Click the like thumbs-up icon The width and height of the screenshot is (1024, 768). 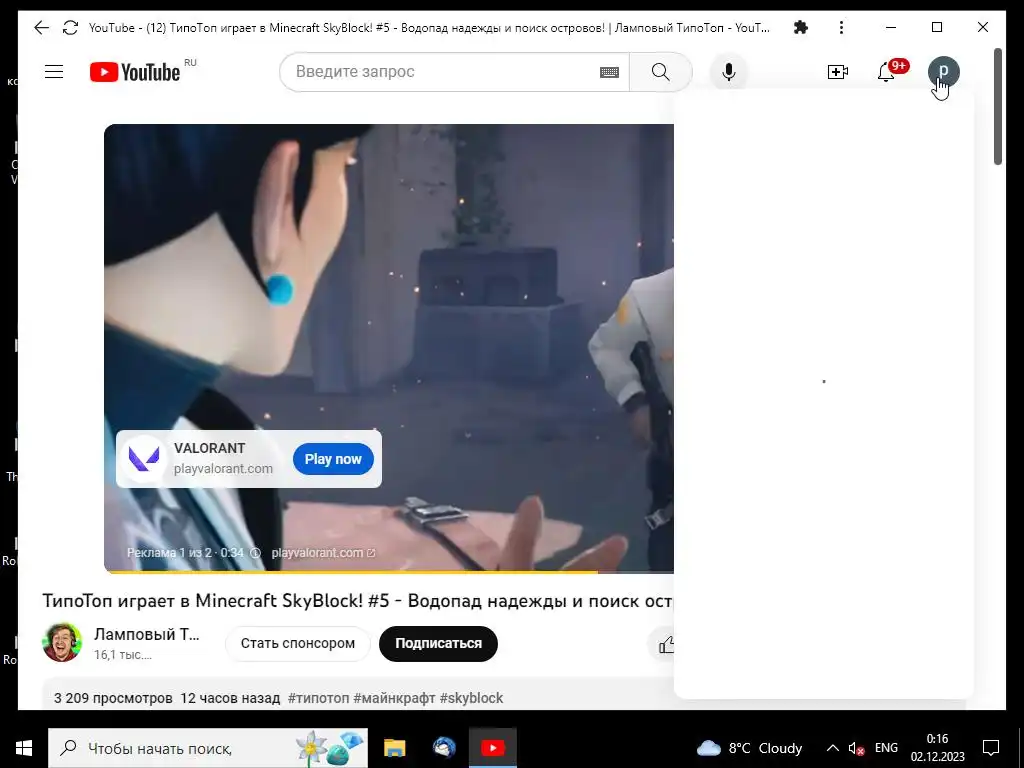pyautogui.click(x=666, y=645)
